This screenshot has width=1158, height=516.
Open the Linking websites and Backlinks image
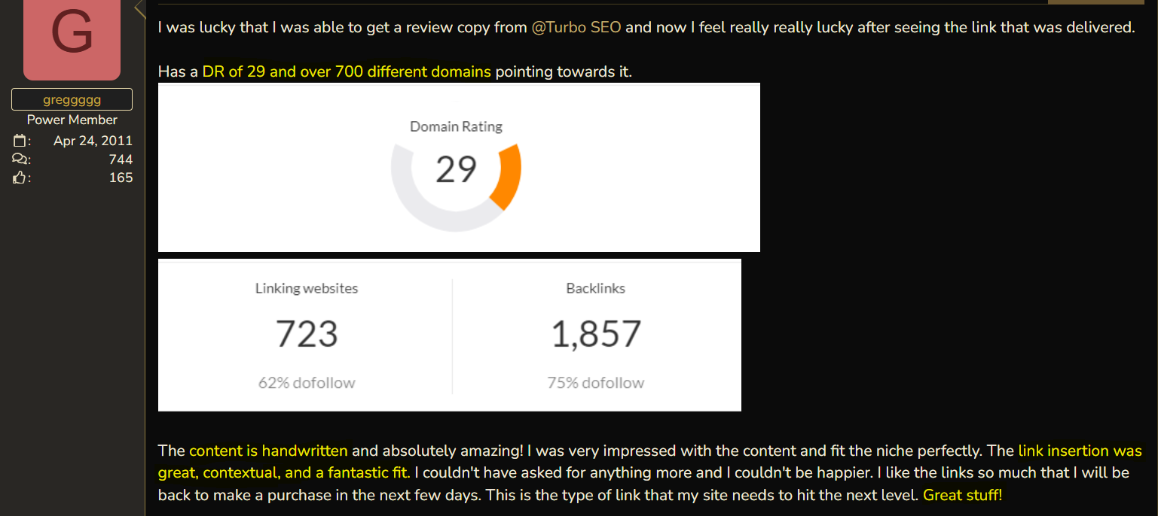[x=449, y=334]
